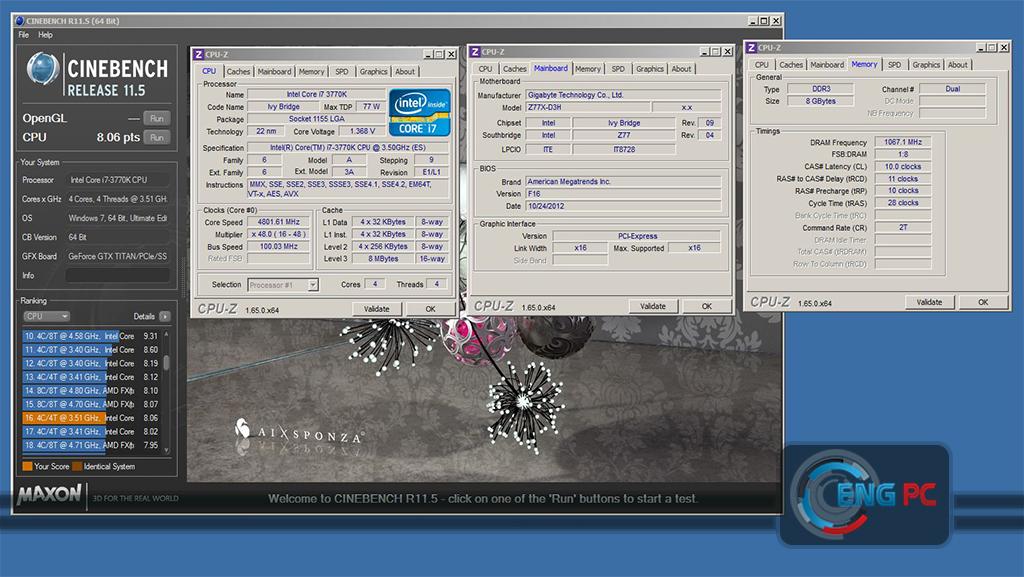Open the ranking CPU dropdown
Screen dimensions: 1024x577
[46, 316]
